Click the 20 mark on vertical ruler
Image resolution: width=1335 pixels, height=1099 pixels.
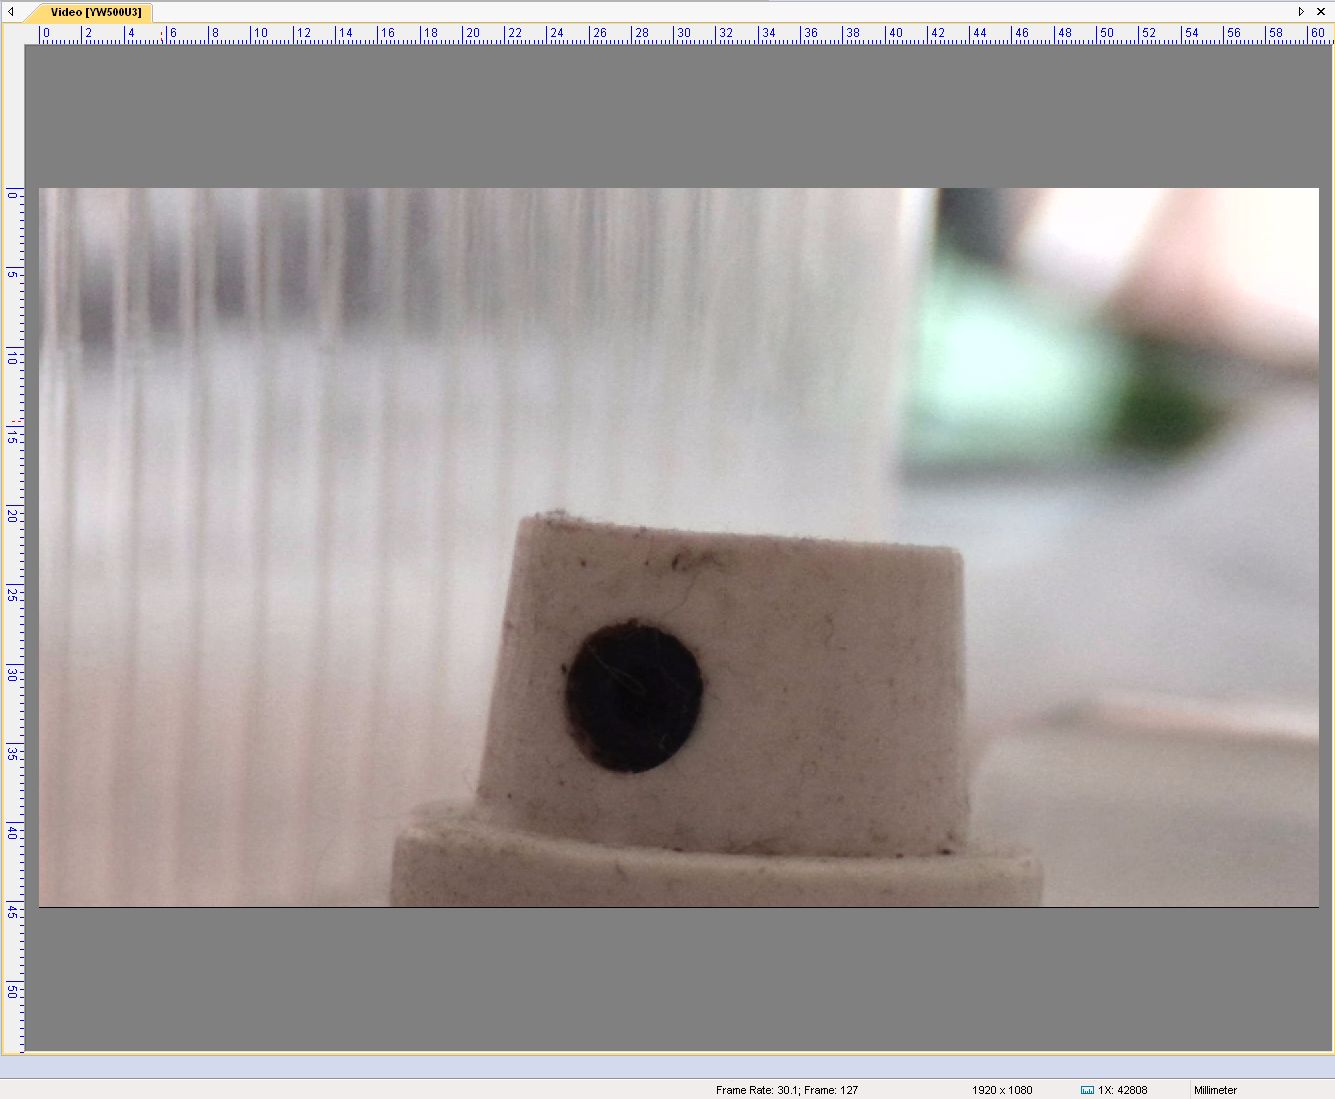click(12, 515)
